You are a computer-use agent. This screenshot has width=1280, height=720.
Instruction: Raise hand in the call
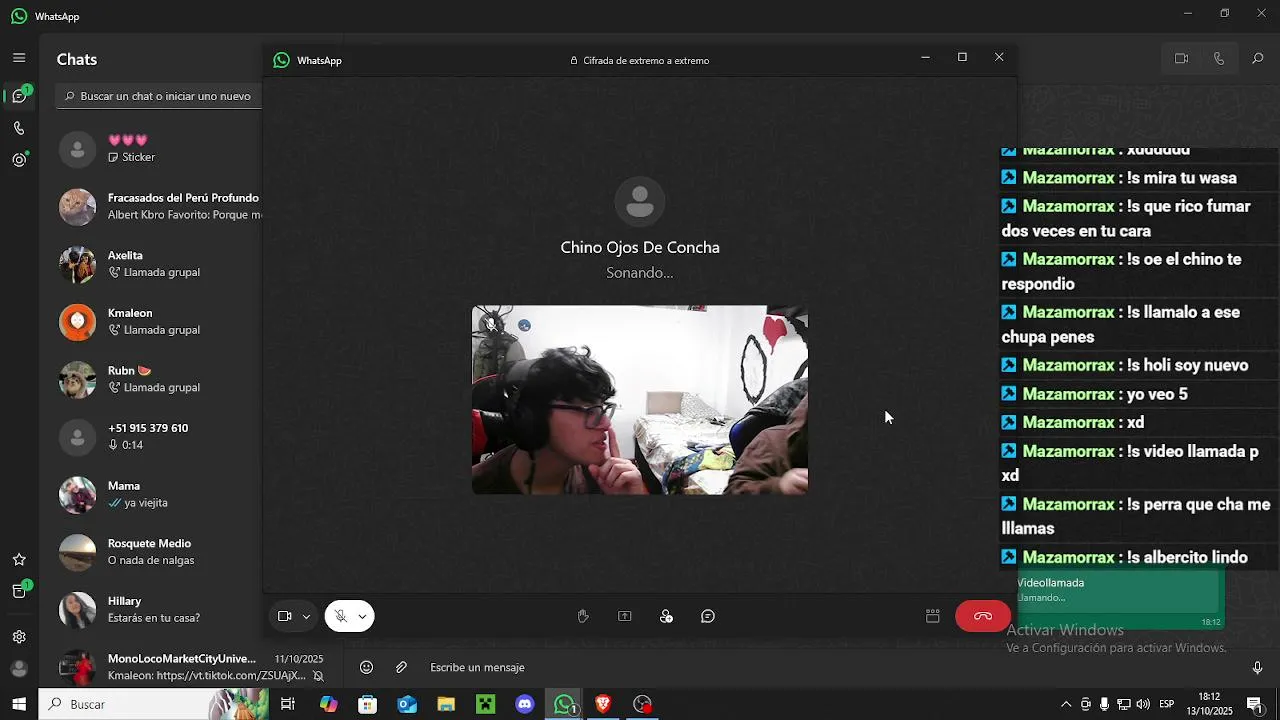coord(583,616)
